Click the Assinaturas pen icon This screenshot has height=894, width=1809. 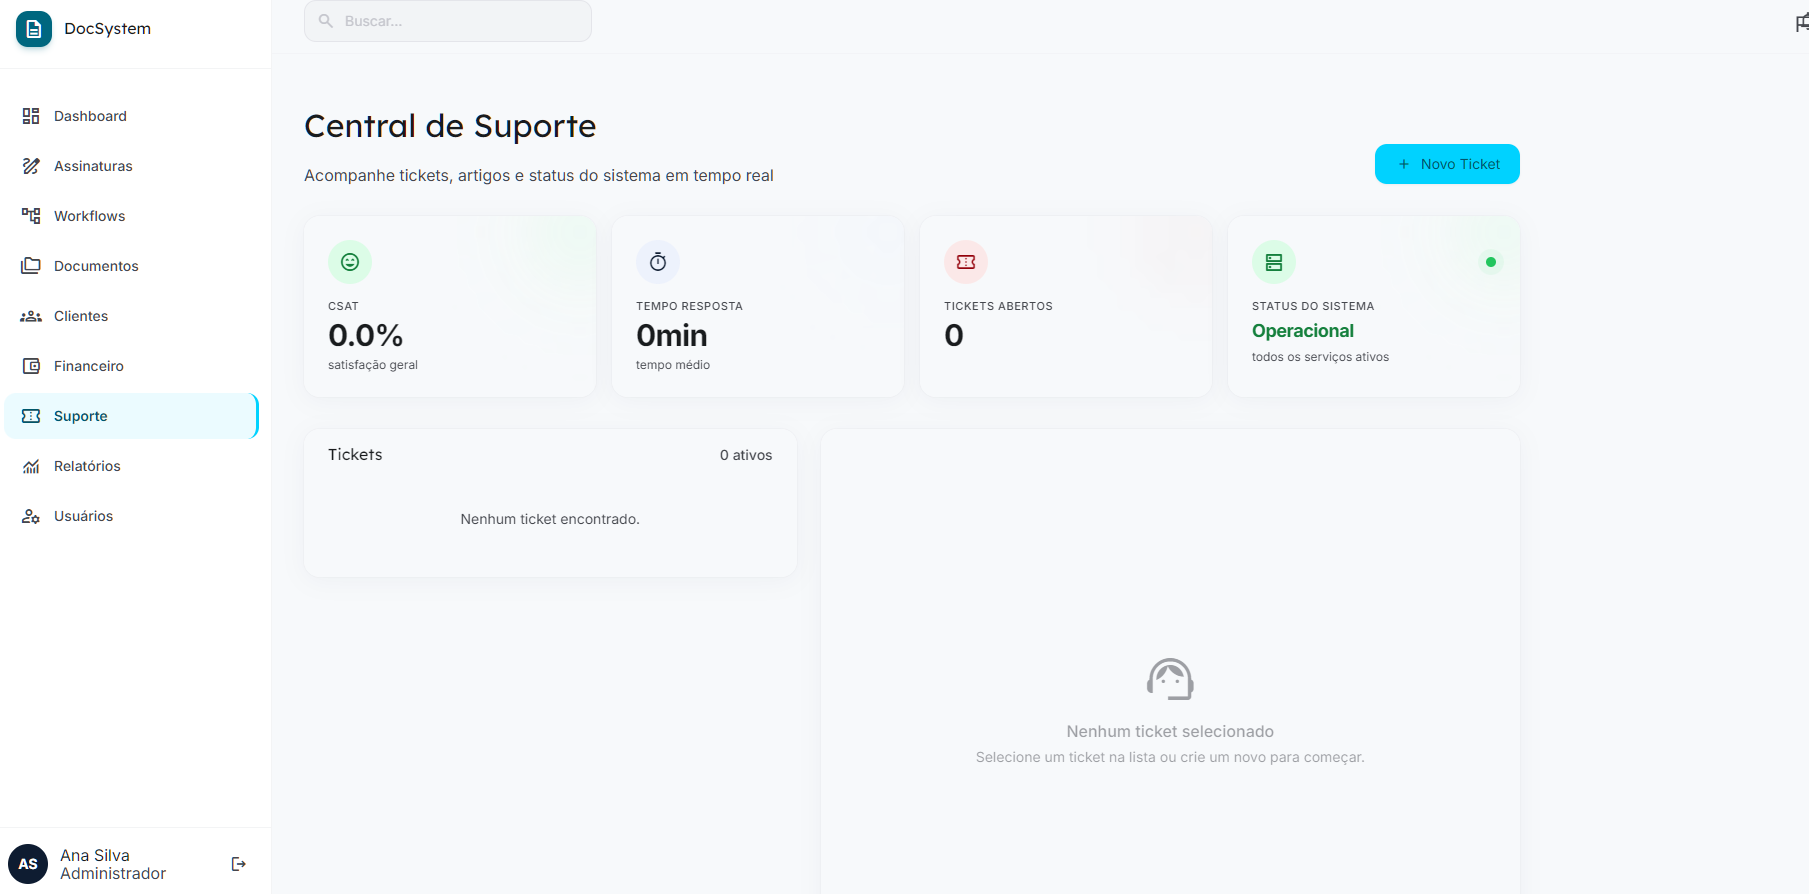tap(31, 166)
